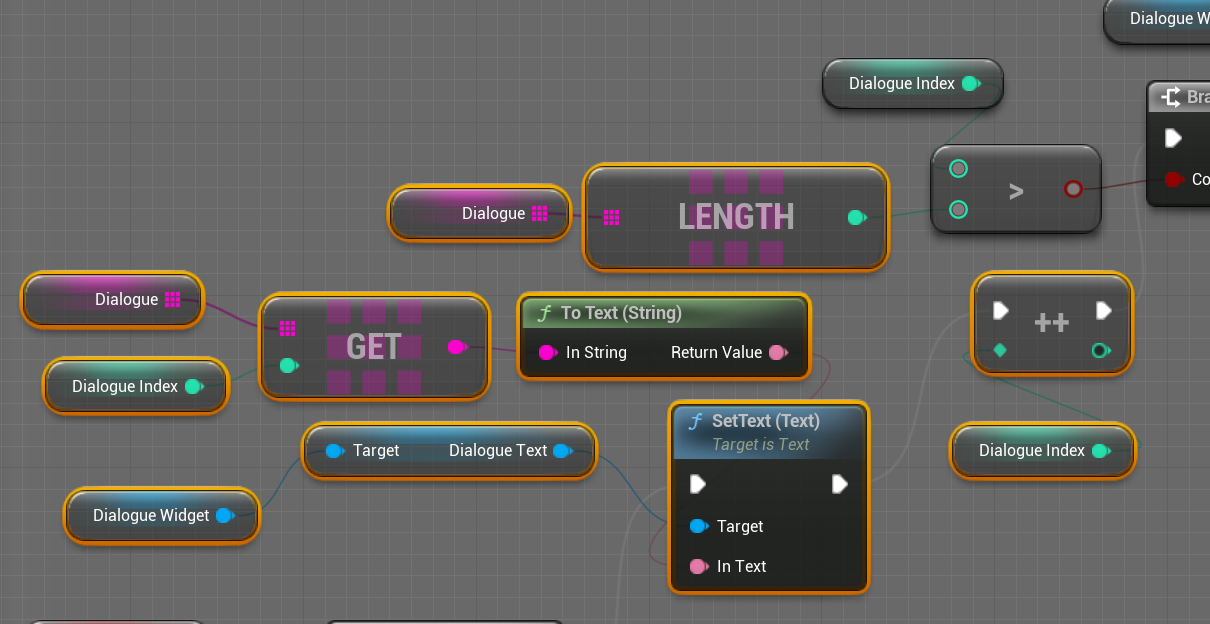Click the Branch node's red Condition pin

[x=1174, y=180]
